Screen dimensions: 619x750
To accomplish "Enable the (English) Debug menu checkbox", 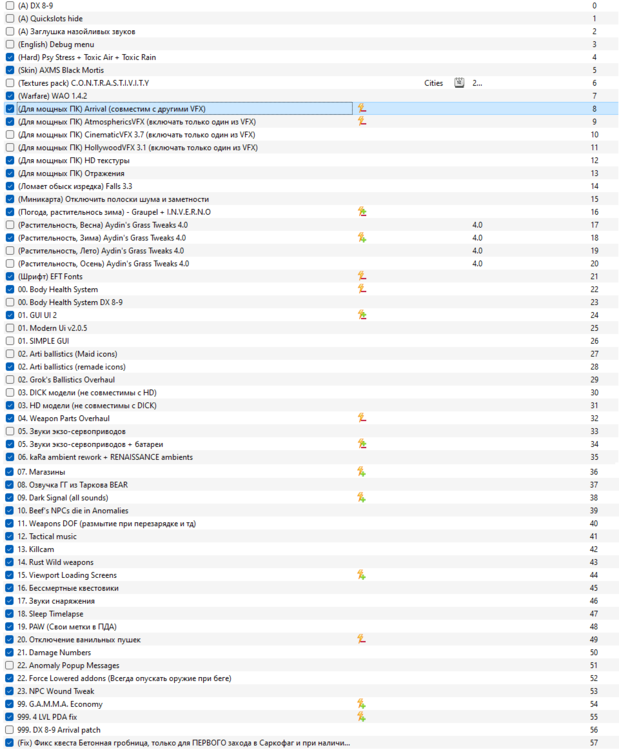I will coord(10,44).
